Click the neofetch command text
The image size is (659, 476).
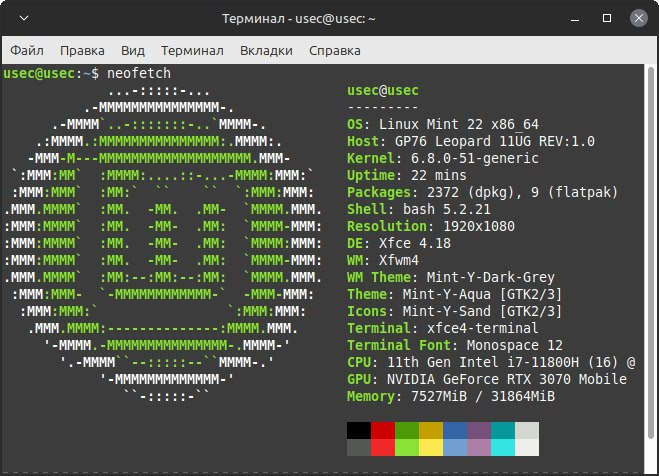(139, 73)
